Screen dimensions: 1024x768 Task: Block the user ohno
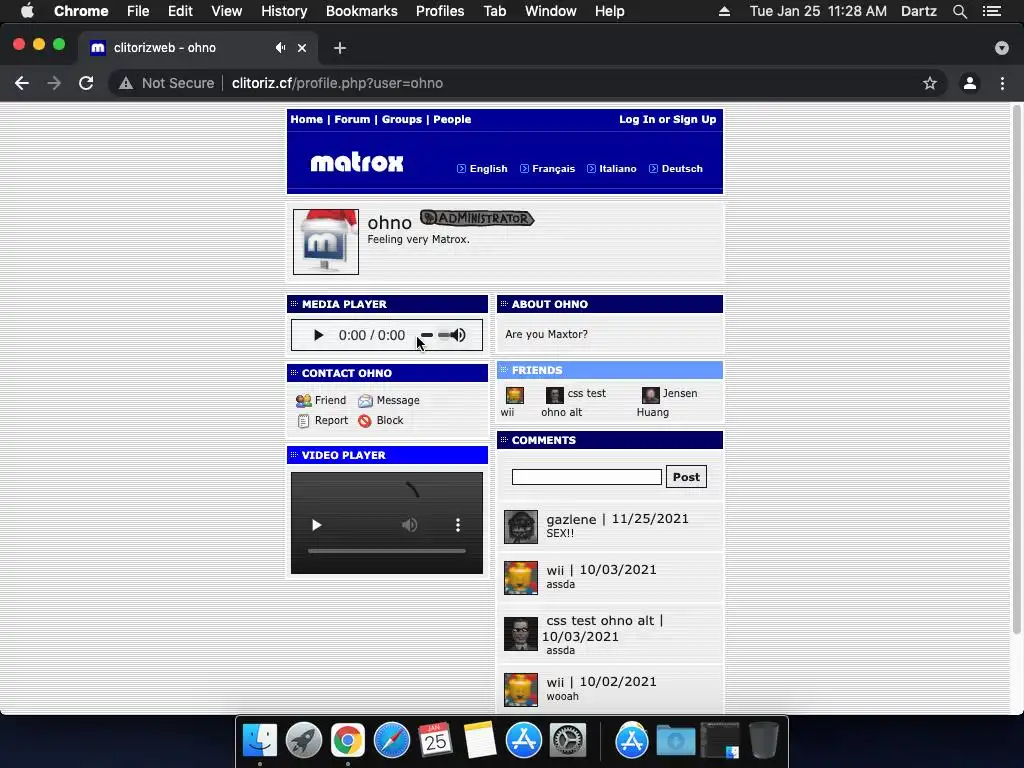(390, 421)
